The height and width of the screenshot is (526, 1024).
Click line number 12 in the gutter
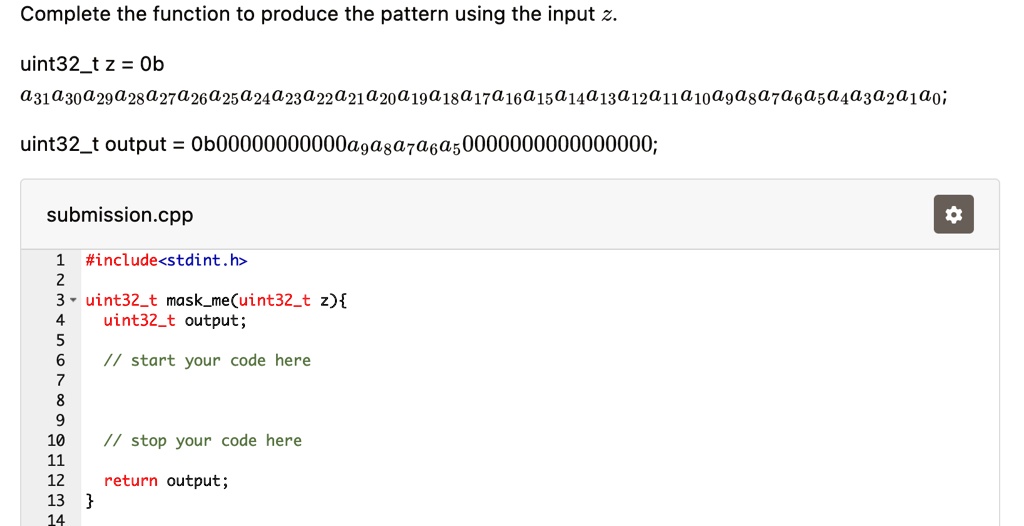pyautogui.click(x=56, y=481)
